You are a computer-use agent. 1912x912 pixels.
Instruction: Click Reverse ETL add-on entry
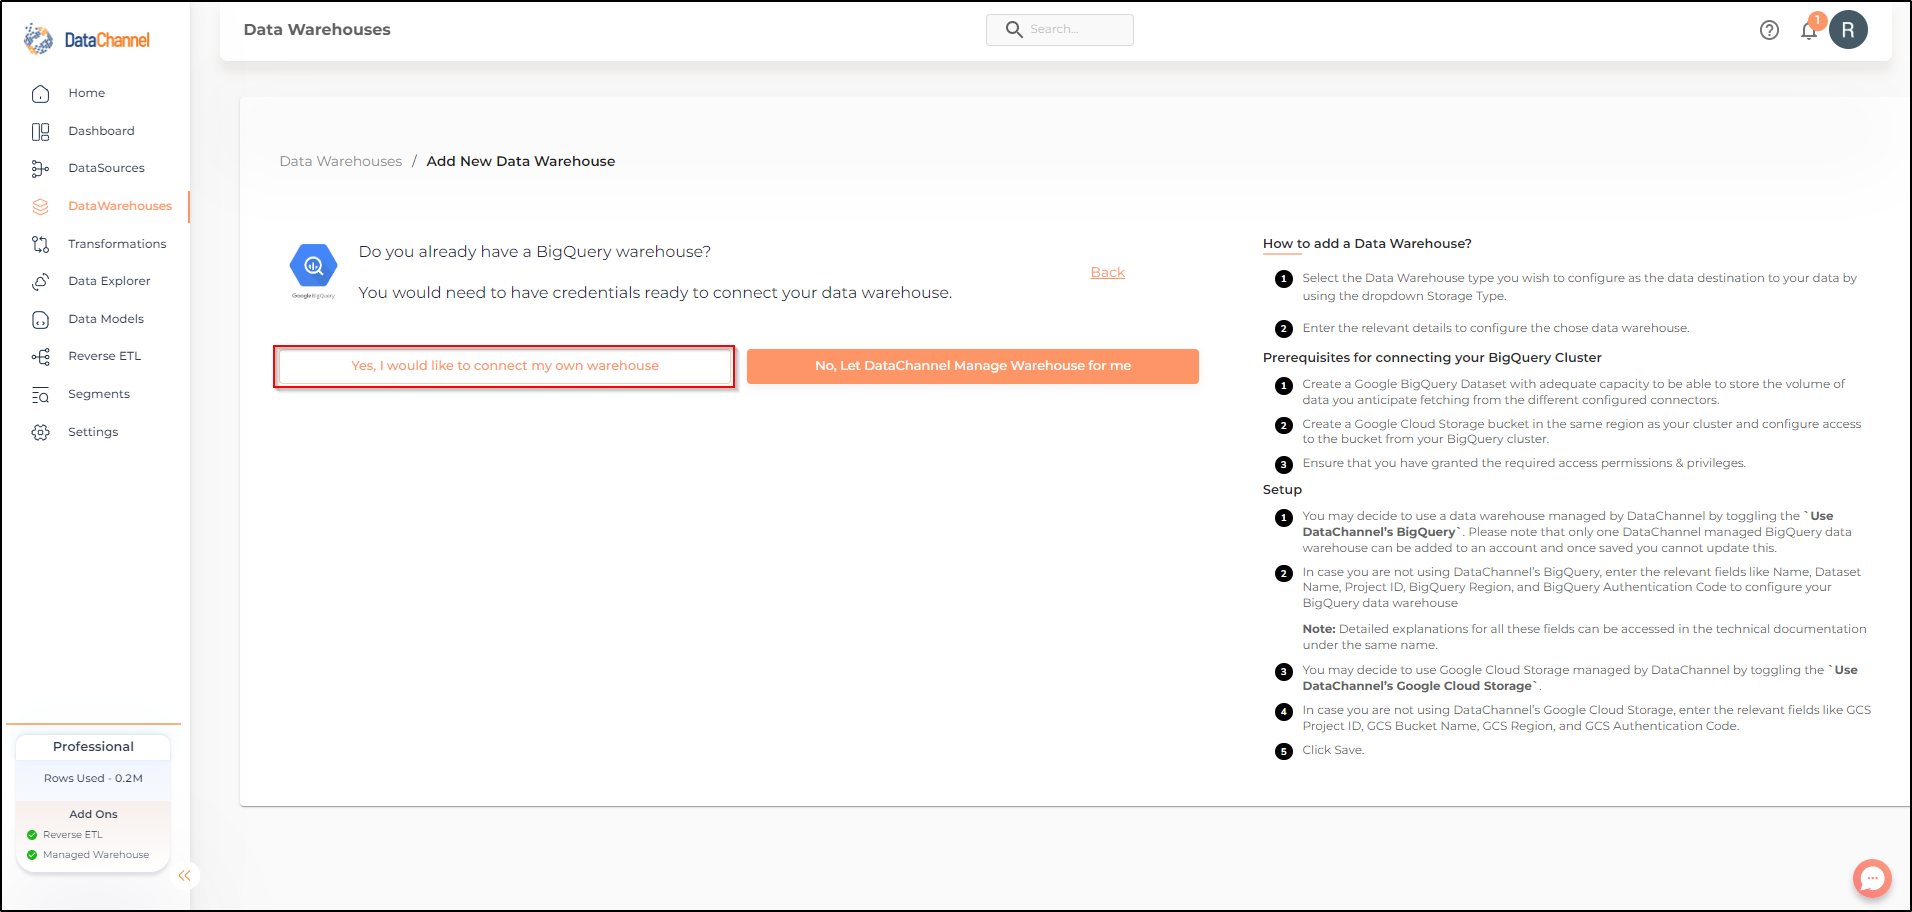[x=72, y=835]
